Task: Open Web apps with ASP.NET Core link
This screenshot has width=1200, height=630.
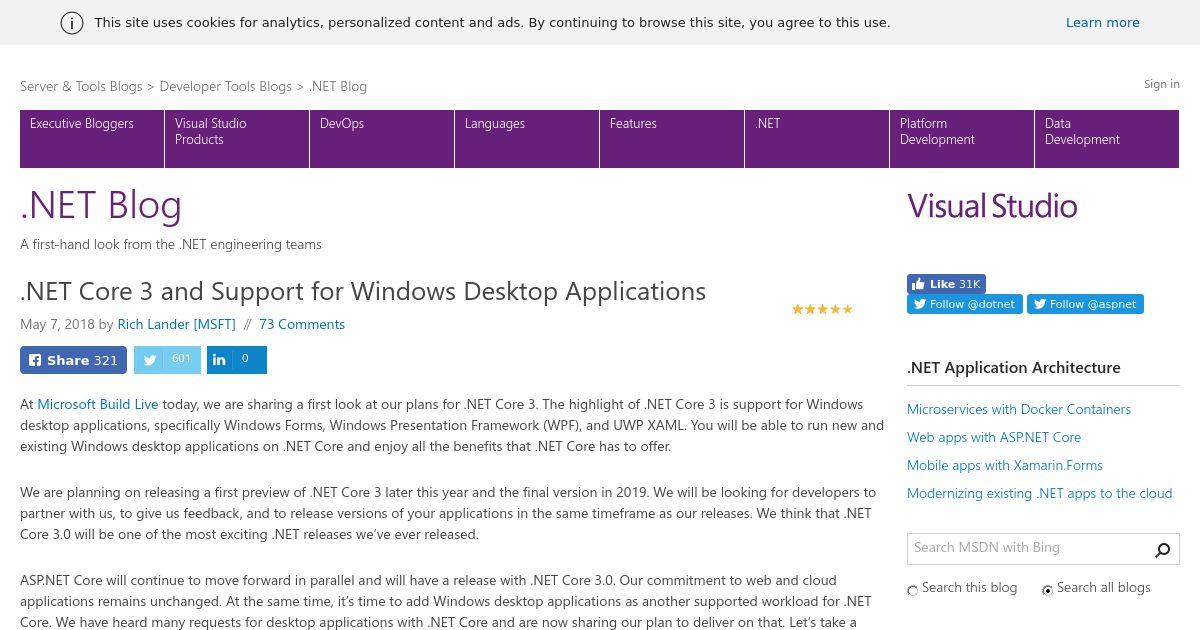Action: tap(994, 437)
